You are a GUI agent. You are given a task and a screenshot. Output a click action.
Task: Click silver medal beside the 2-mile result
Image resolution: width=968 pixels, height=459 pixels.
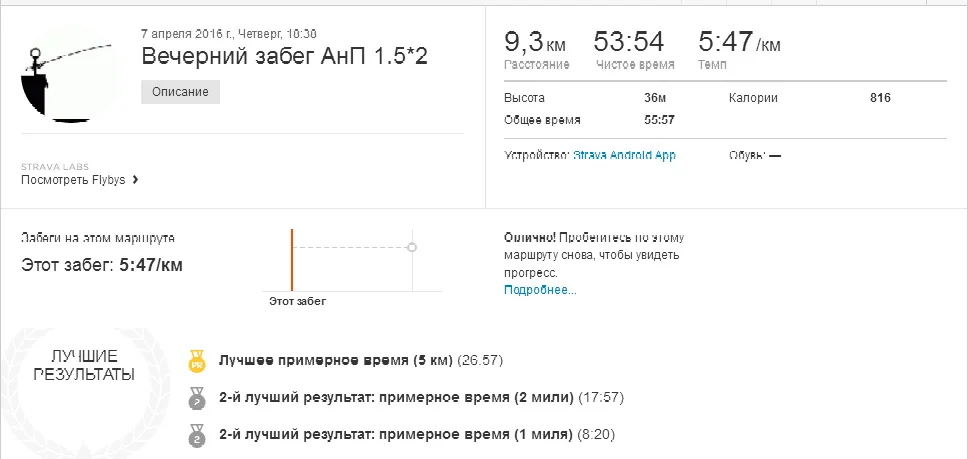[196, 398]
